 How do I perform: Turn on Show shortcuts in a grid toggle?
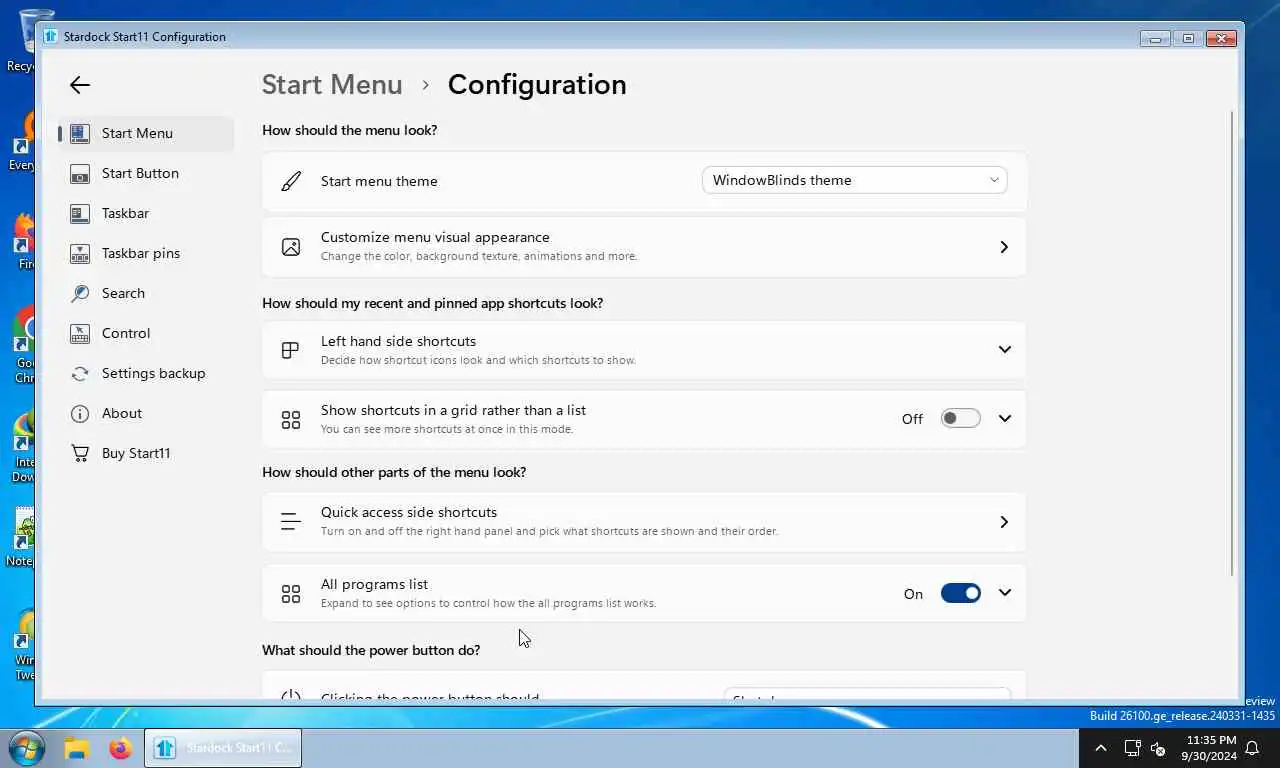[960, 419]
